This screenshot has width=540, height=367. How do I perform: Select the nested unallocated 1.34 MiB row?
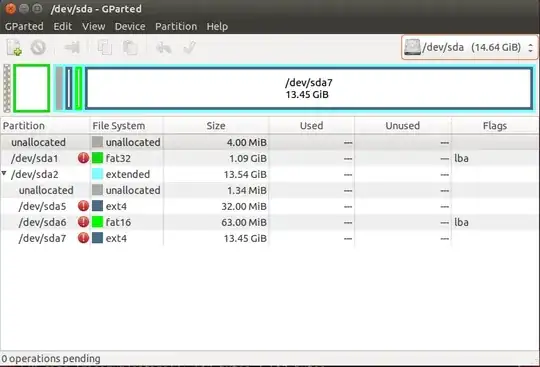coord(270,190)
